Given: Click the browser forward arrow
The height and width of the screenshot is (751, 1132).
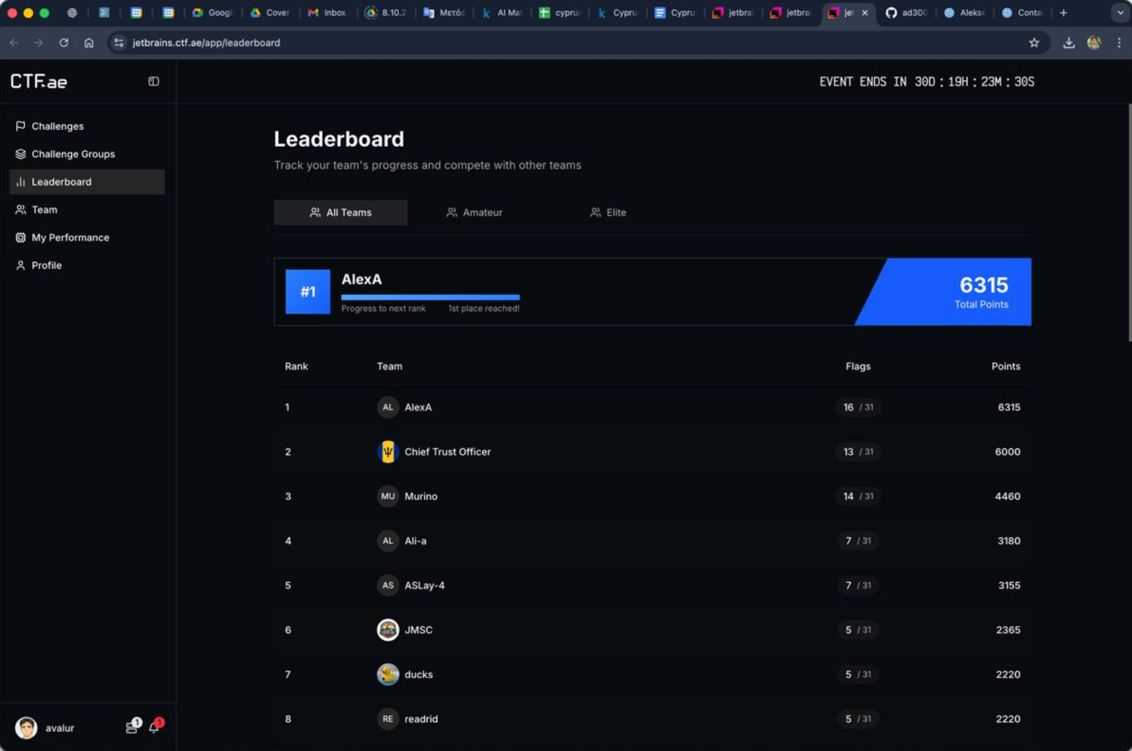Looking at the screenshot, I should [x=39, y=43].
